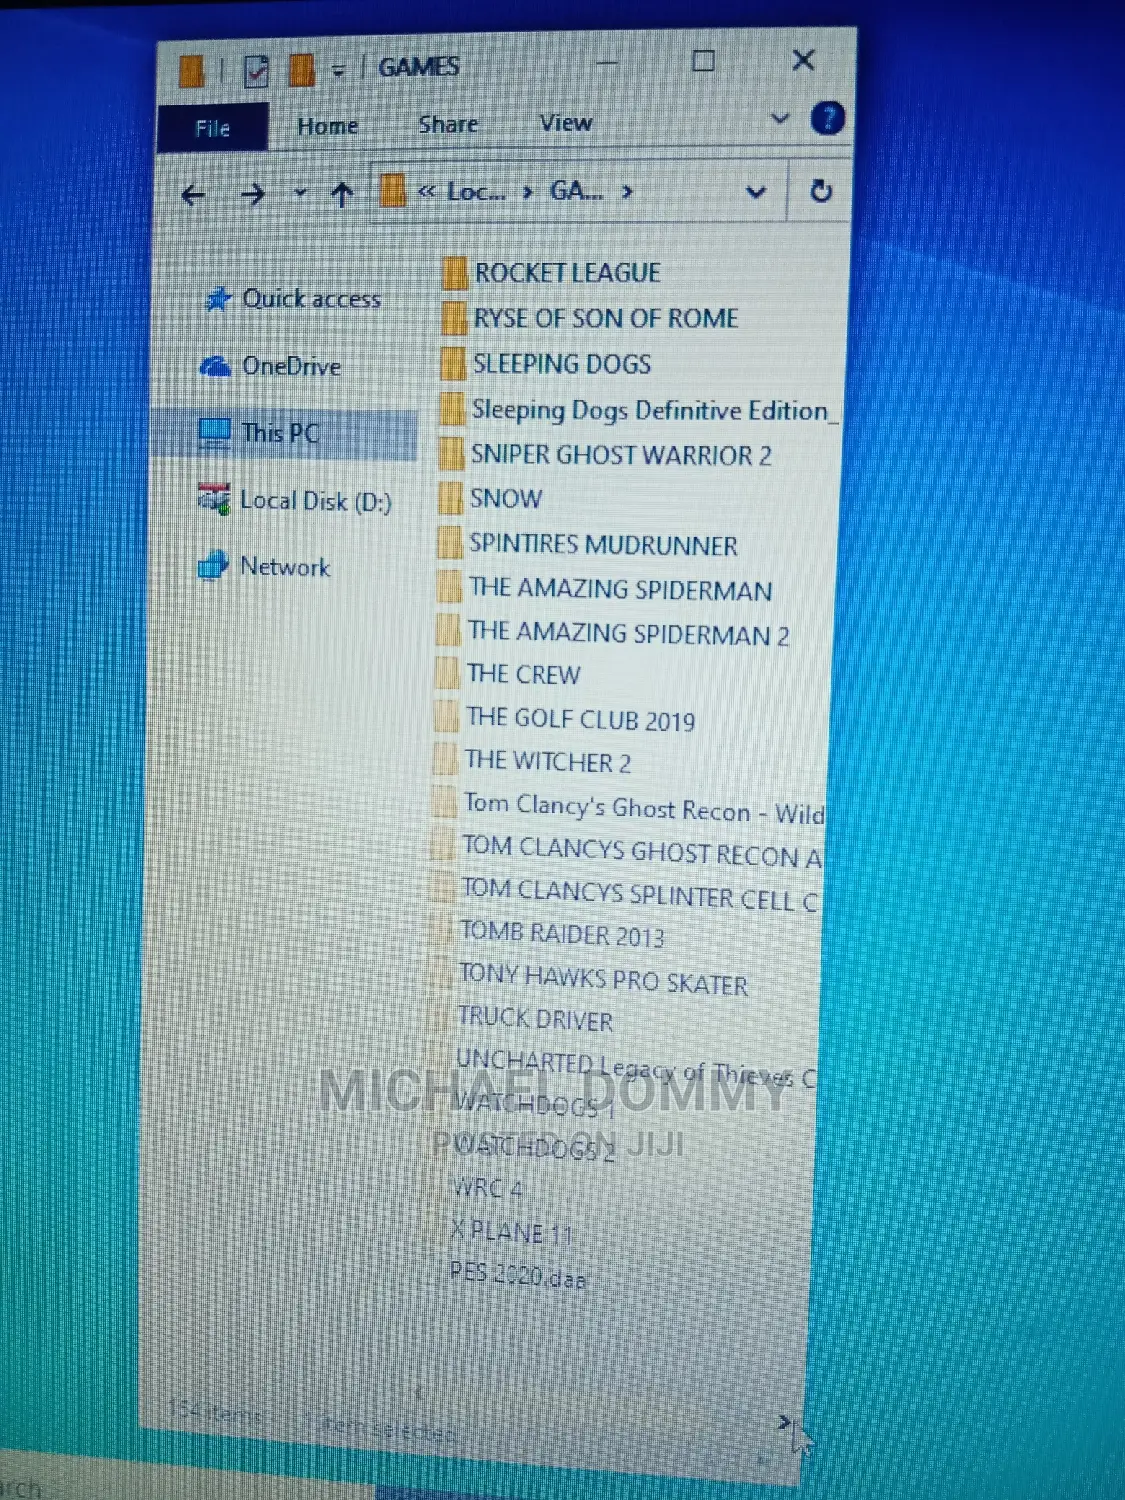Select Sleeping Dogs Definitive Edition folder icon
Image resolution: width=1125 pixels, height=1500 pixels.
point(452,409)
